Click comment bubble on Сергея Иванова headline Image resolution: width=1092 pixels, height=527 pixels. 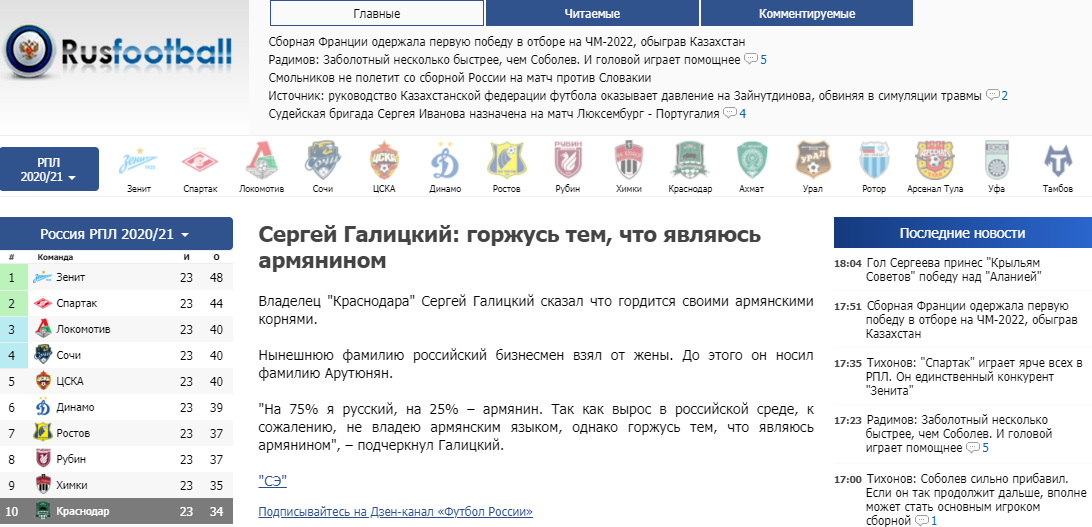(730, 113)
